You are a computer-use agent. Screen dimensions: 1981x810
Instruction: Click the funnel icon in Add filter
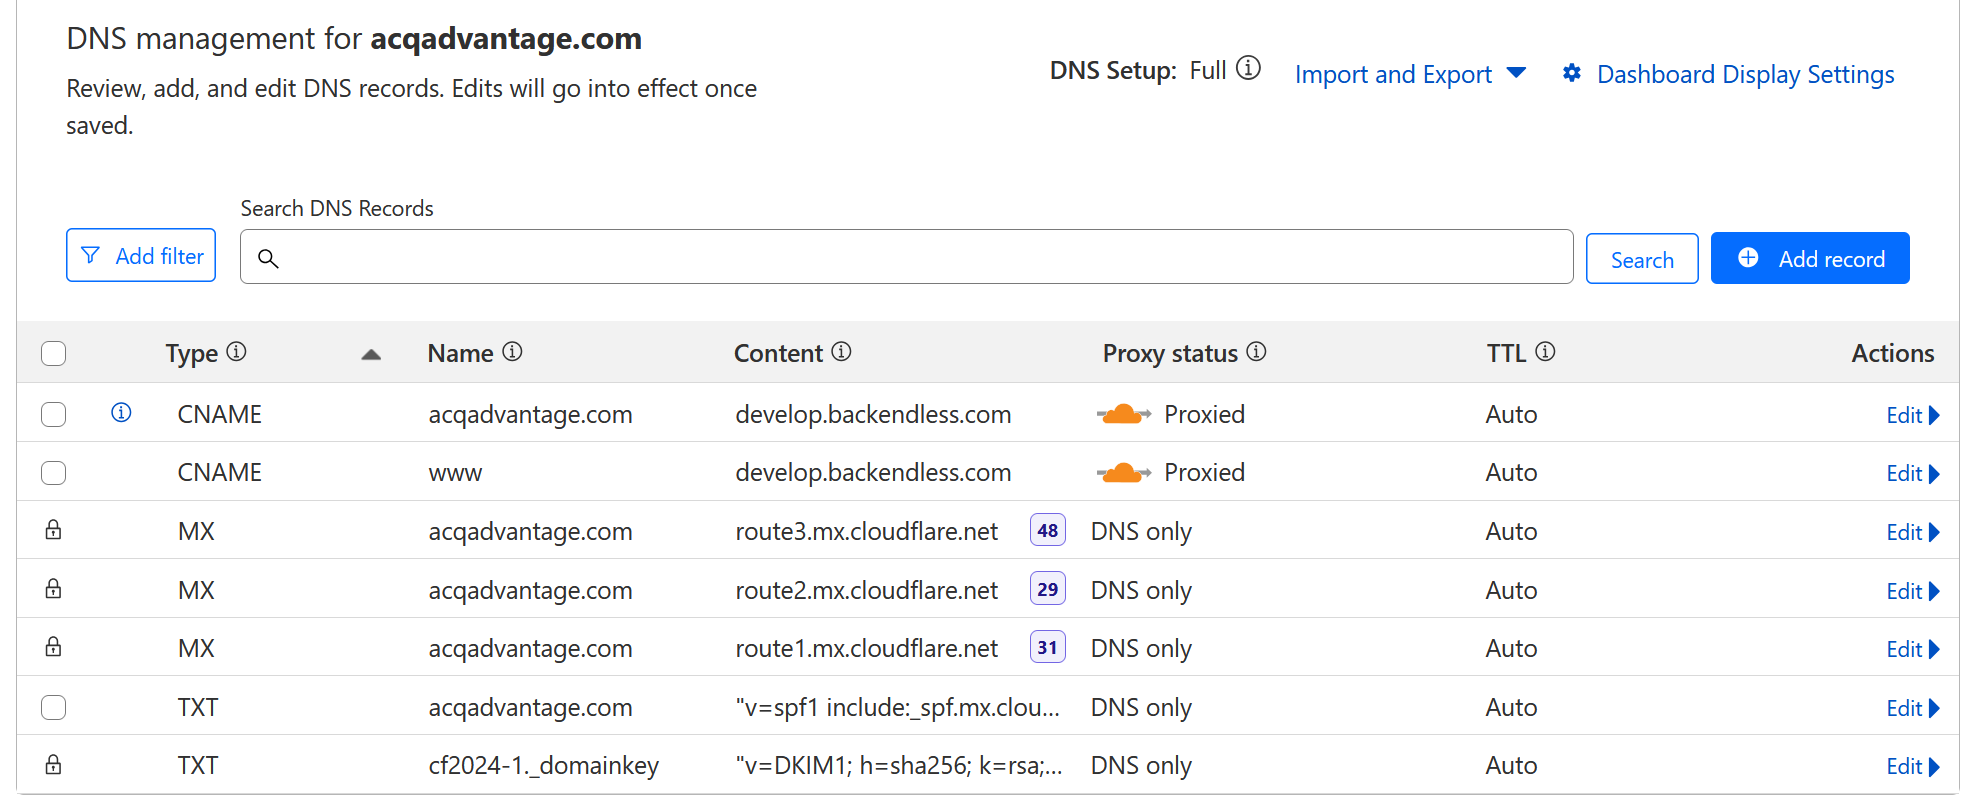[x=90, y=255]
